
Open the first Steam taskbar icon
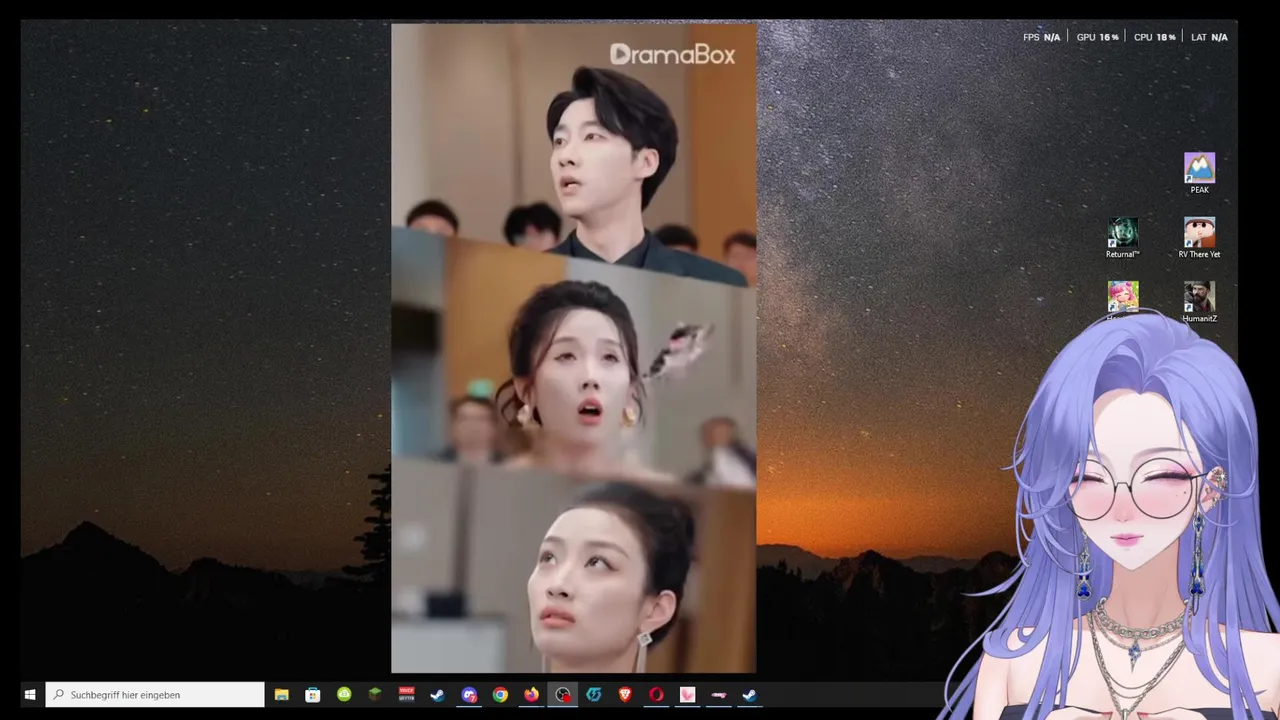437,695
